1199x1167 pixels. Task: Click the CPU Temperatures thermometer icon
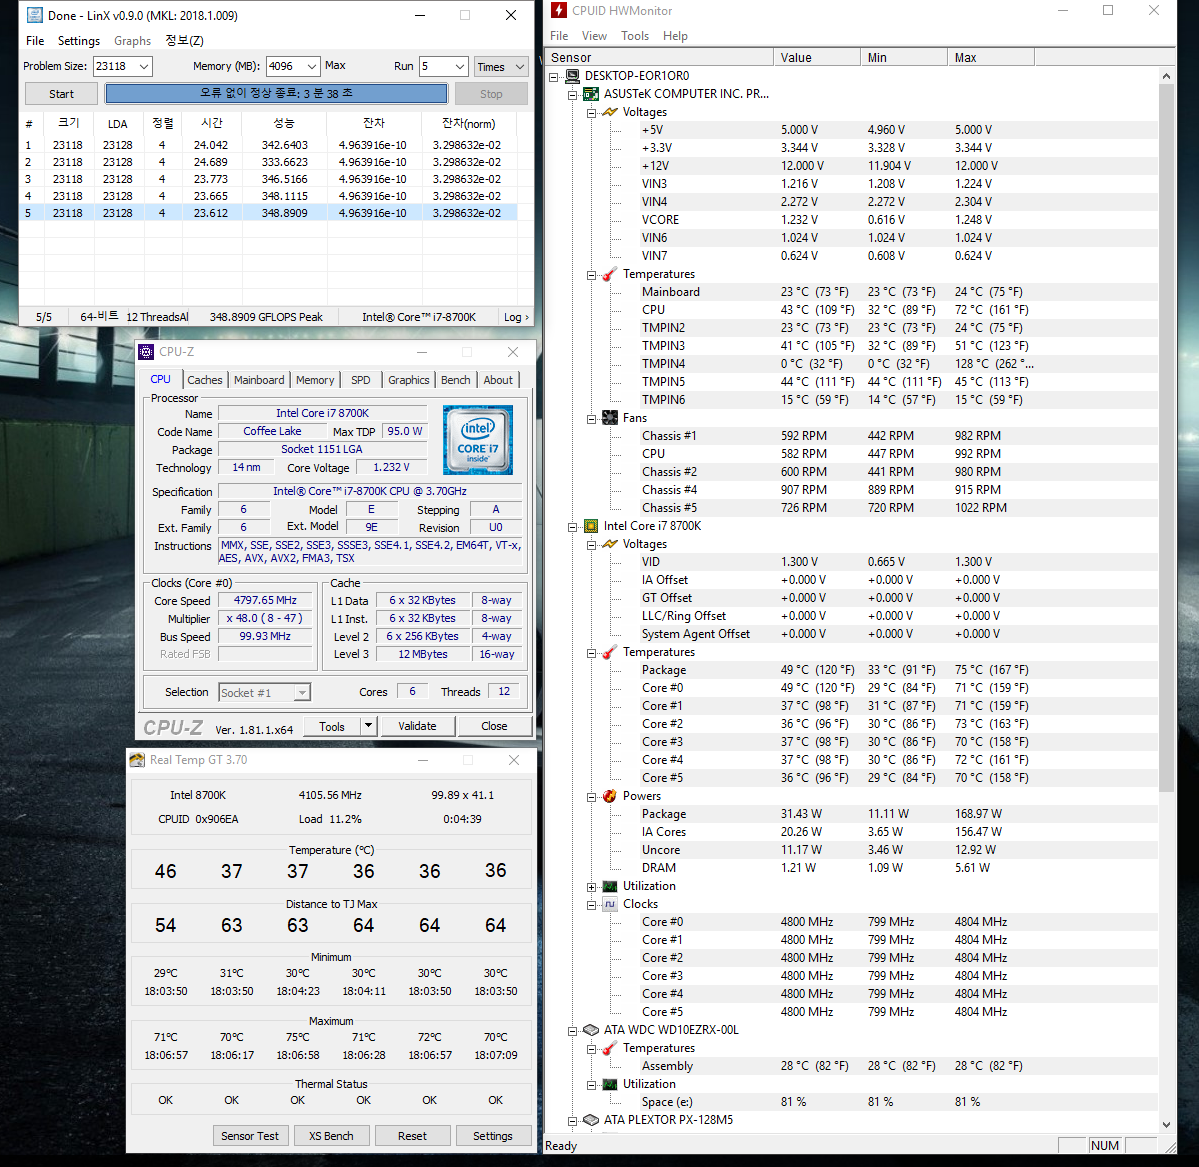point(610,652)
